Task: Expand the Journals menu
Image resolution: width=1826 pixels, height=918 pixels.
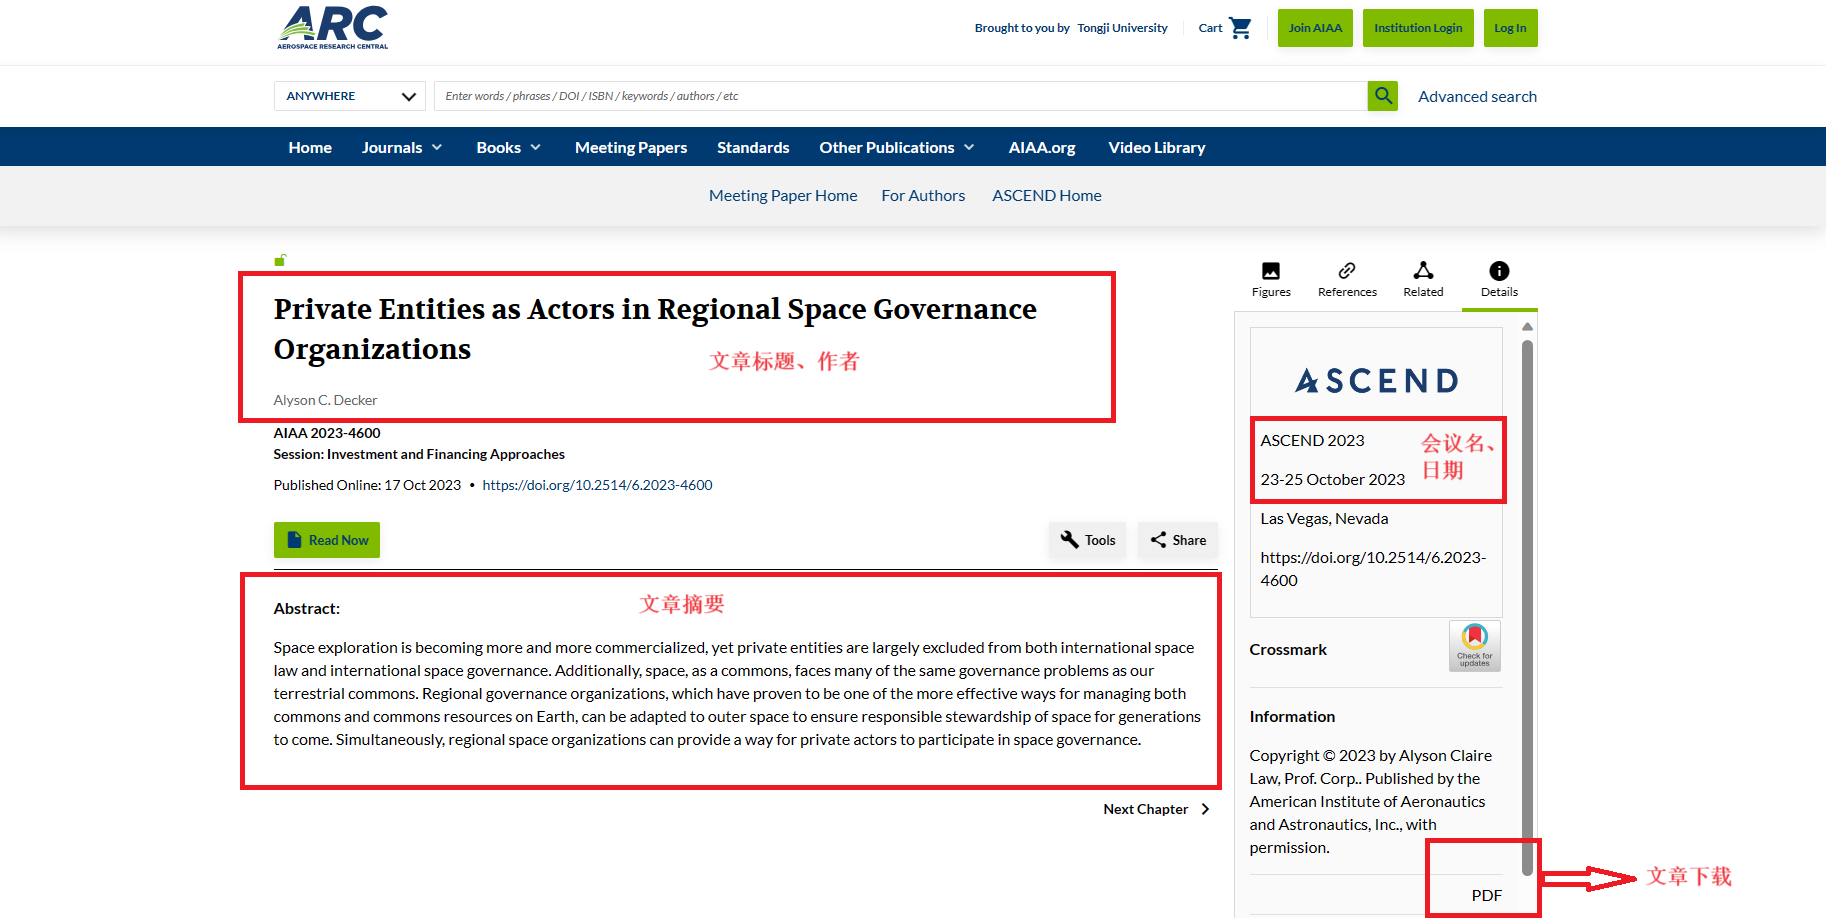Action: click(402, 147)
